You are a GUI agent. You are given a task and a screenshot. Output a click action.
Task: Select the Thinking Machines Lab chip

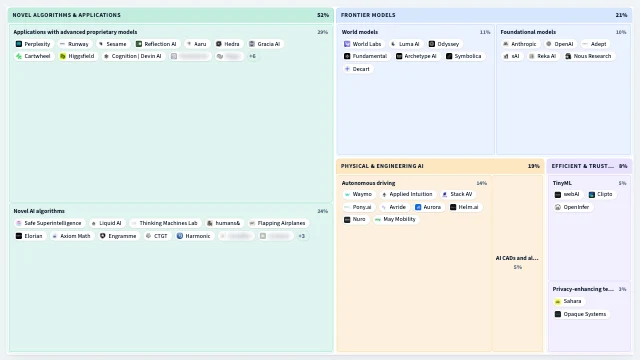point(164,223)
